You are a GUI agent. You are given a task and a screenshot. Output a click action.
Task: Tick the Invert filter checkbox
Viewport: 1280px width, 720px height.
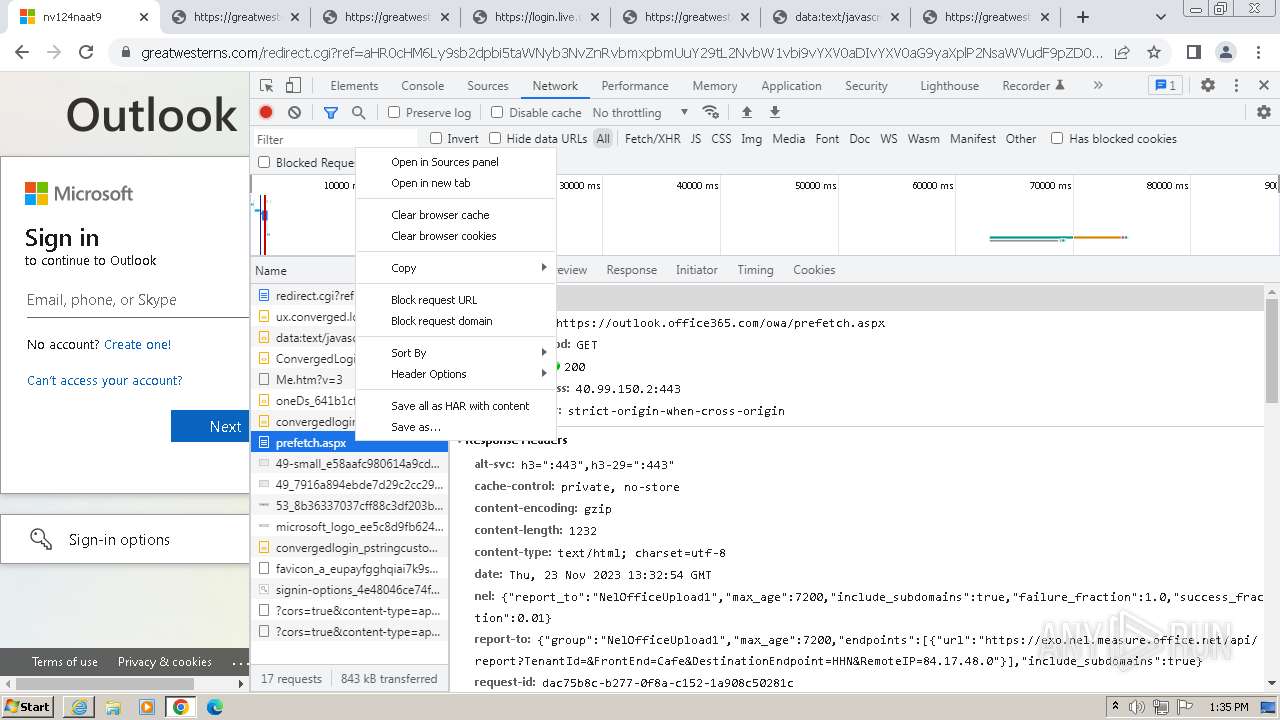click(x=436, y=139)
